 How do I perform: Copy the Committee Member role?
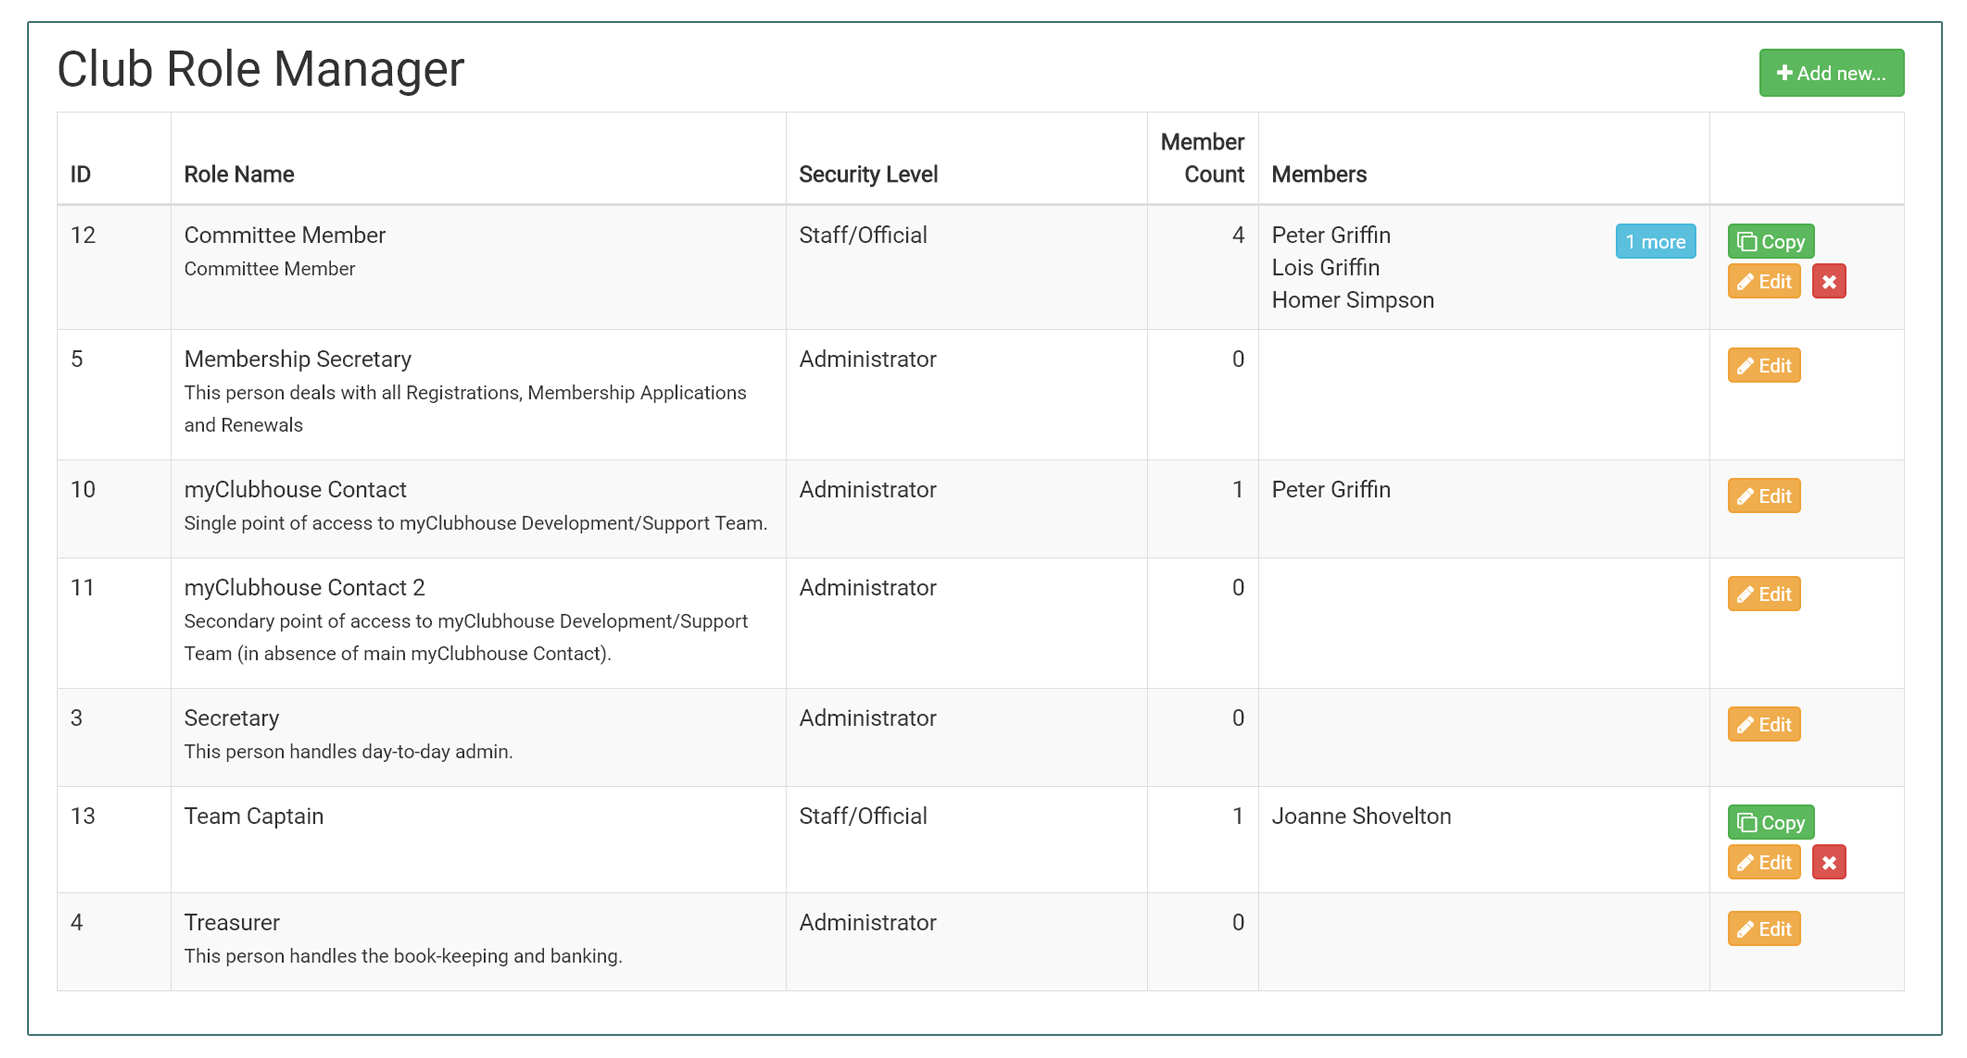point(1770,242)
